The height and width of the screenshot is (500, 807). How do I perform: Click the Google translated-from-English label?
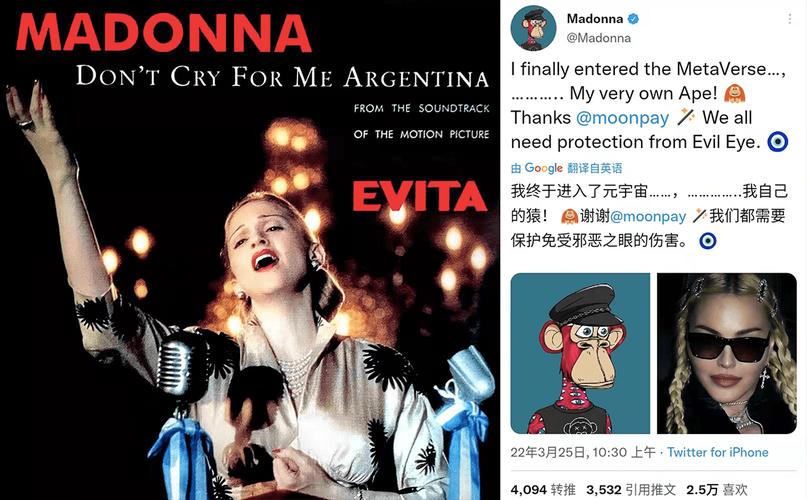point(566,168)
